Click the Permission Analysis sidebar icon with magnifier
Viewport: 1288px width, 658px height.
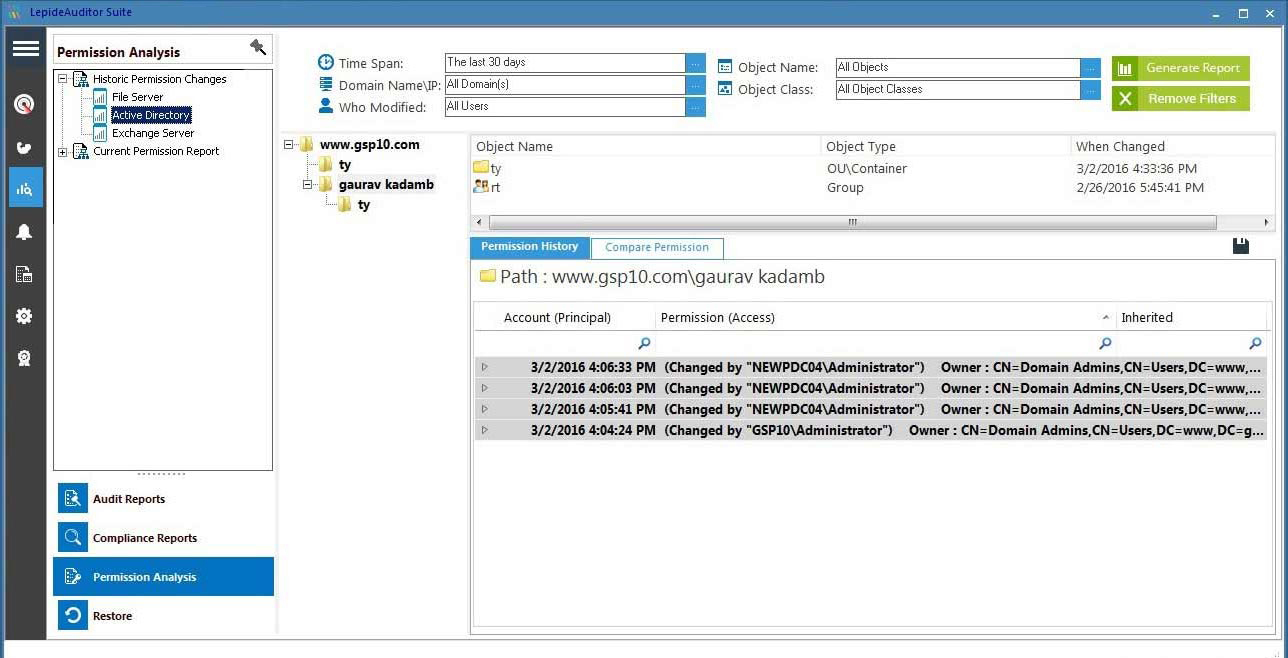[25, 188]
